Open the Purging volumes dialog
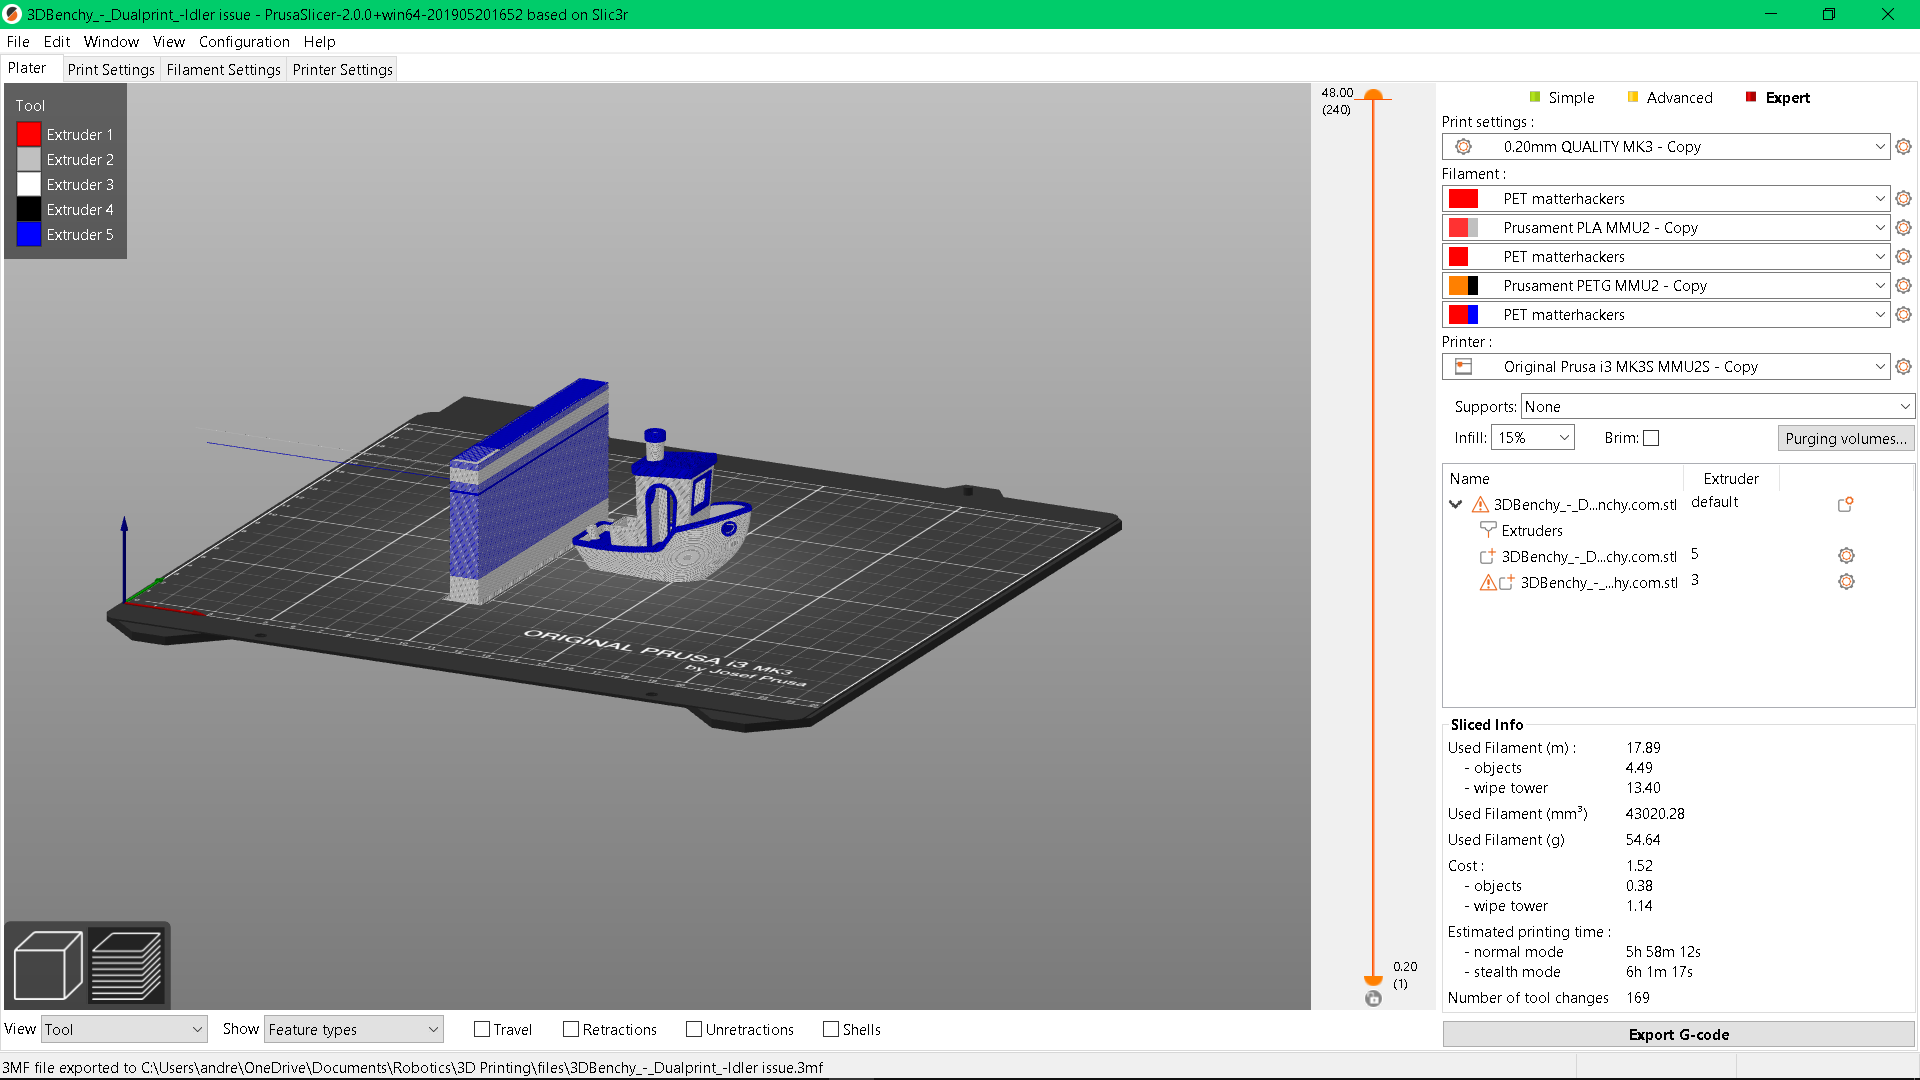Viewport: 1920px width, 1080px height. (1845, 438)
